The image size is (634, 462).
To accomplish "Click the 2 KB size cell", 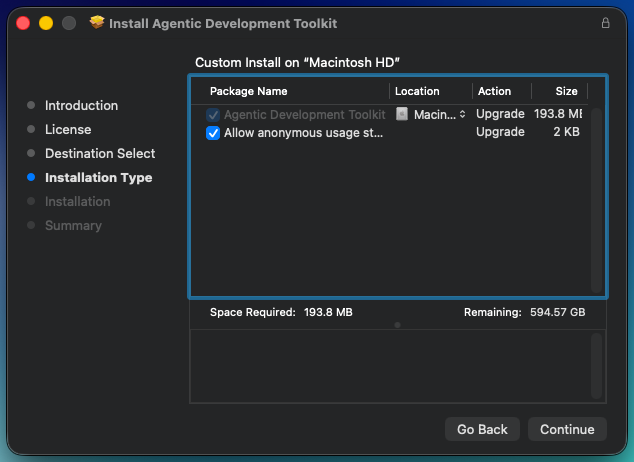I will tap(566, 132).
